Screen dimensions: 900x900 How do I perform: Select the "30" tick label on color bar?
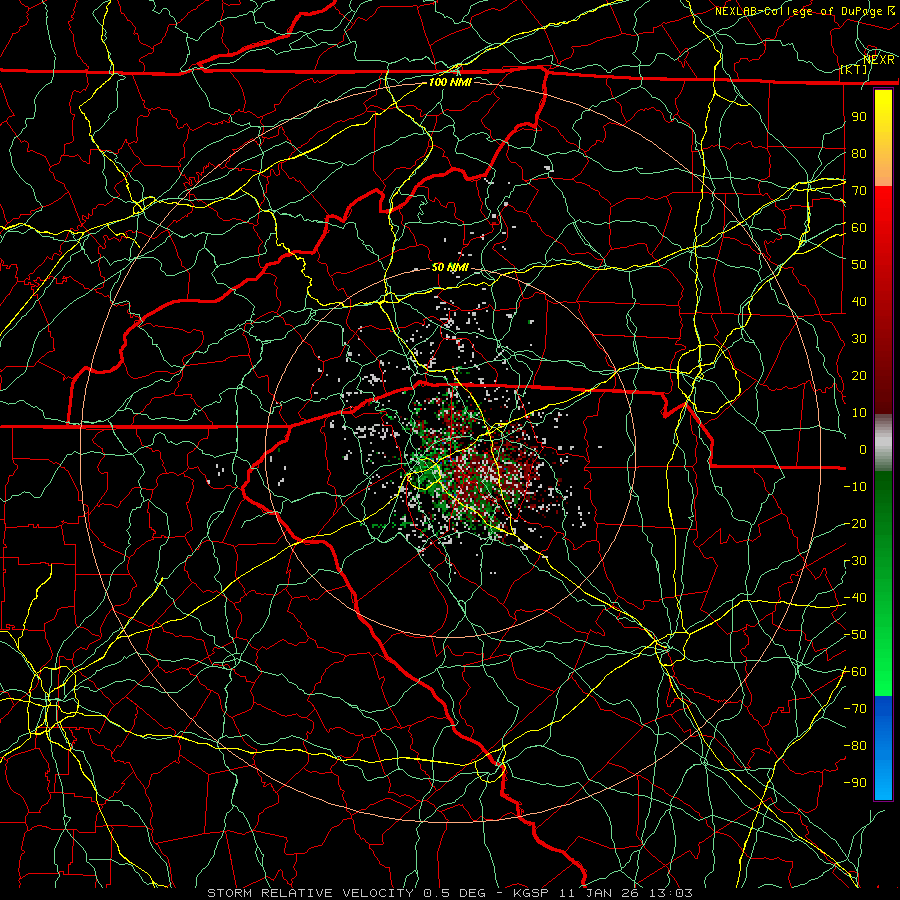[x=859, y=339]
